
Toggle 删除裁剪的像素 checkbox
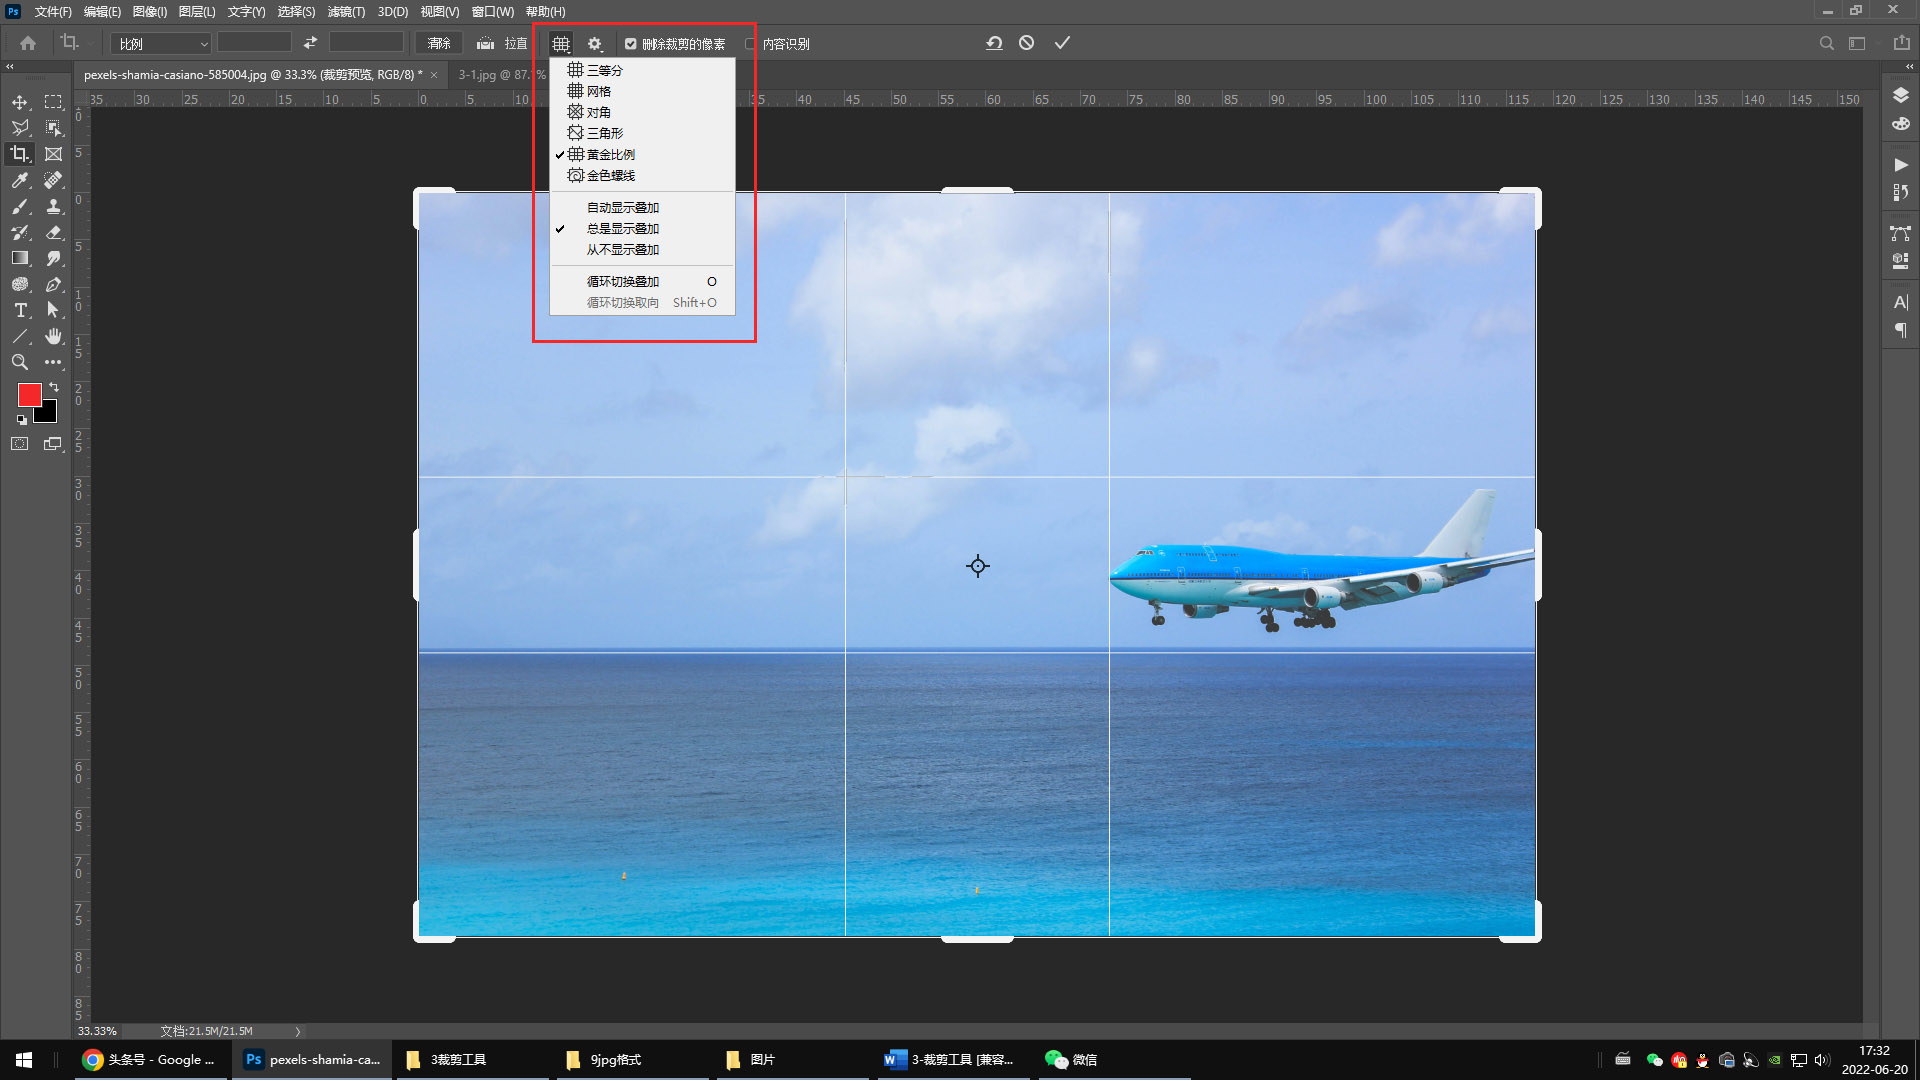[x=631, y=44]
